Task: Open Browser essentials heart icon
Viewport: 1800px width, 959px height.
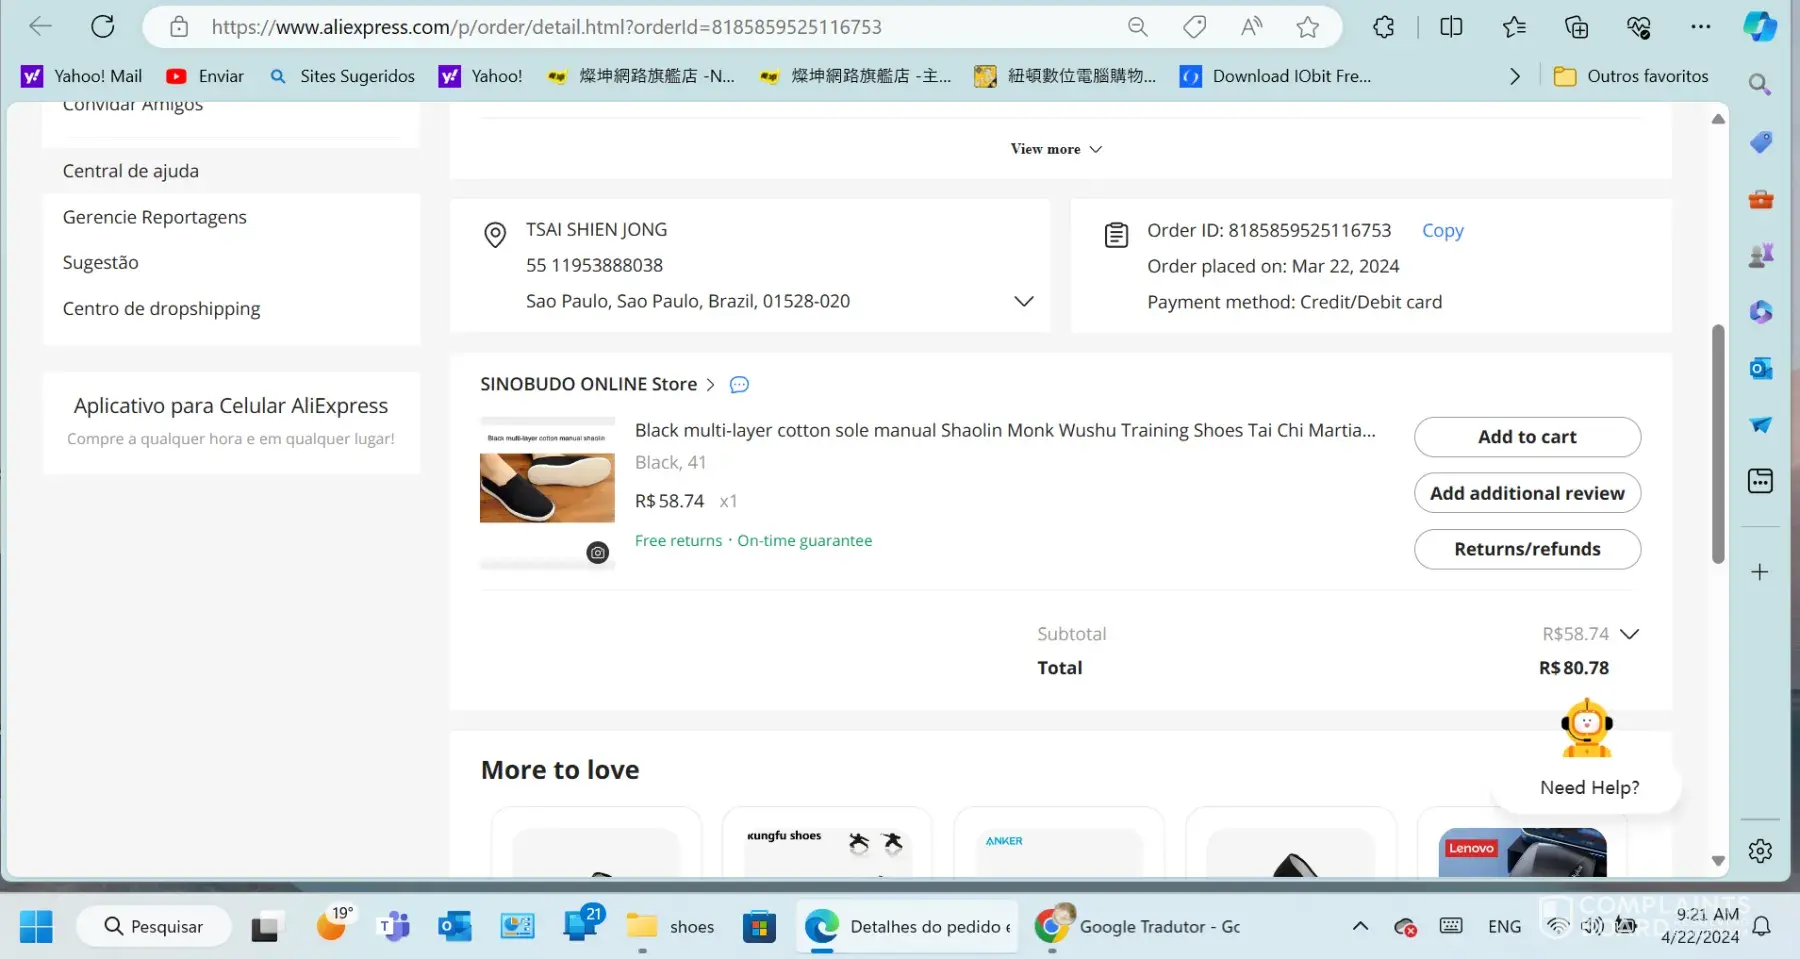Action: coord(1638,27)
